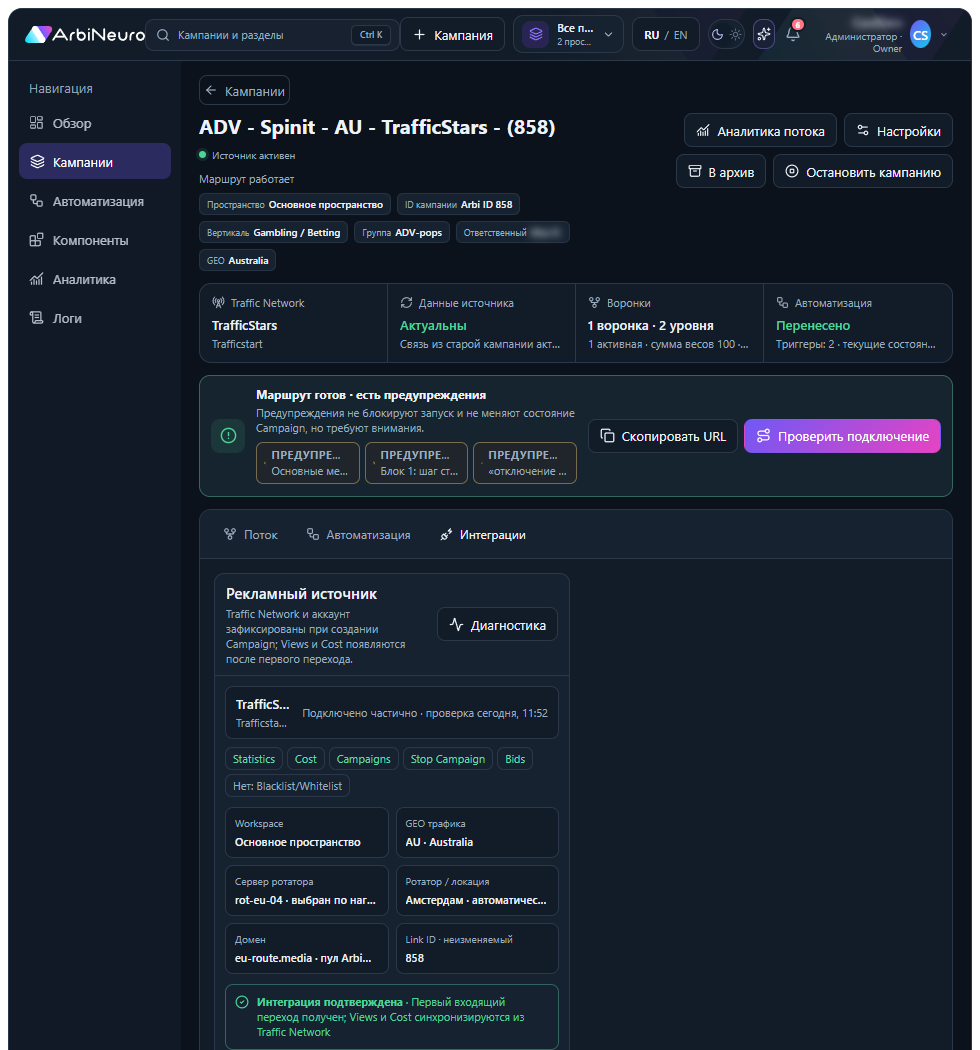Click Остановить кампанию

point(863,172)
